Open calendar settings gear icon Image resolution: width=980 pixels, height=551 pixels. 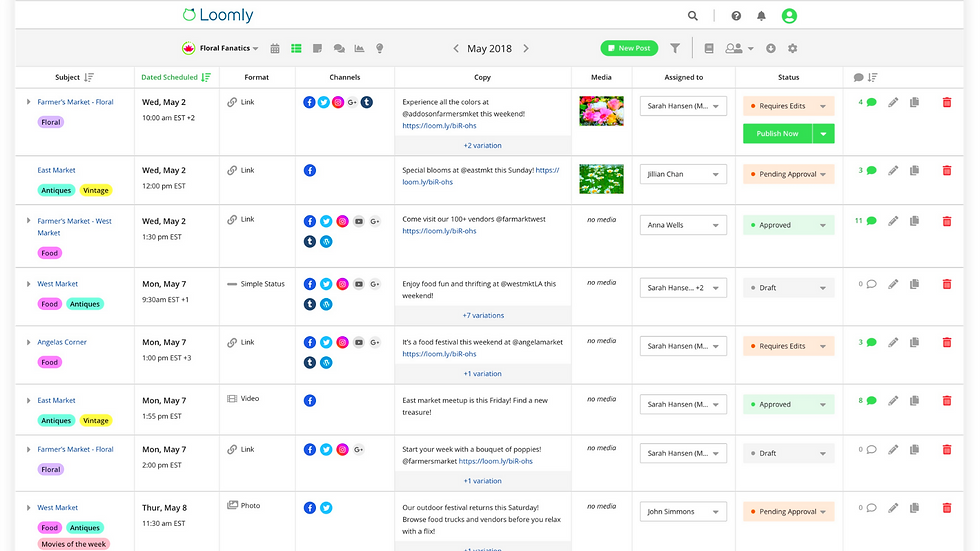click(792, 48)
